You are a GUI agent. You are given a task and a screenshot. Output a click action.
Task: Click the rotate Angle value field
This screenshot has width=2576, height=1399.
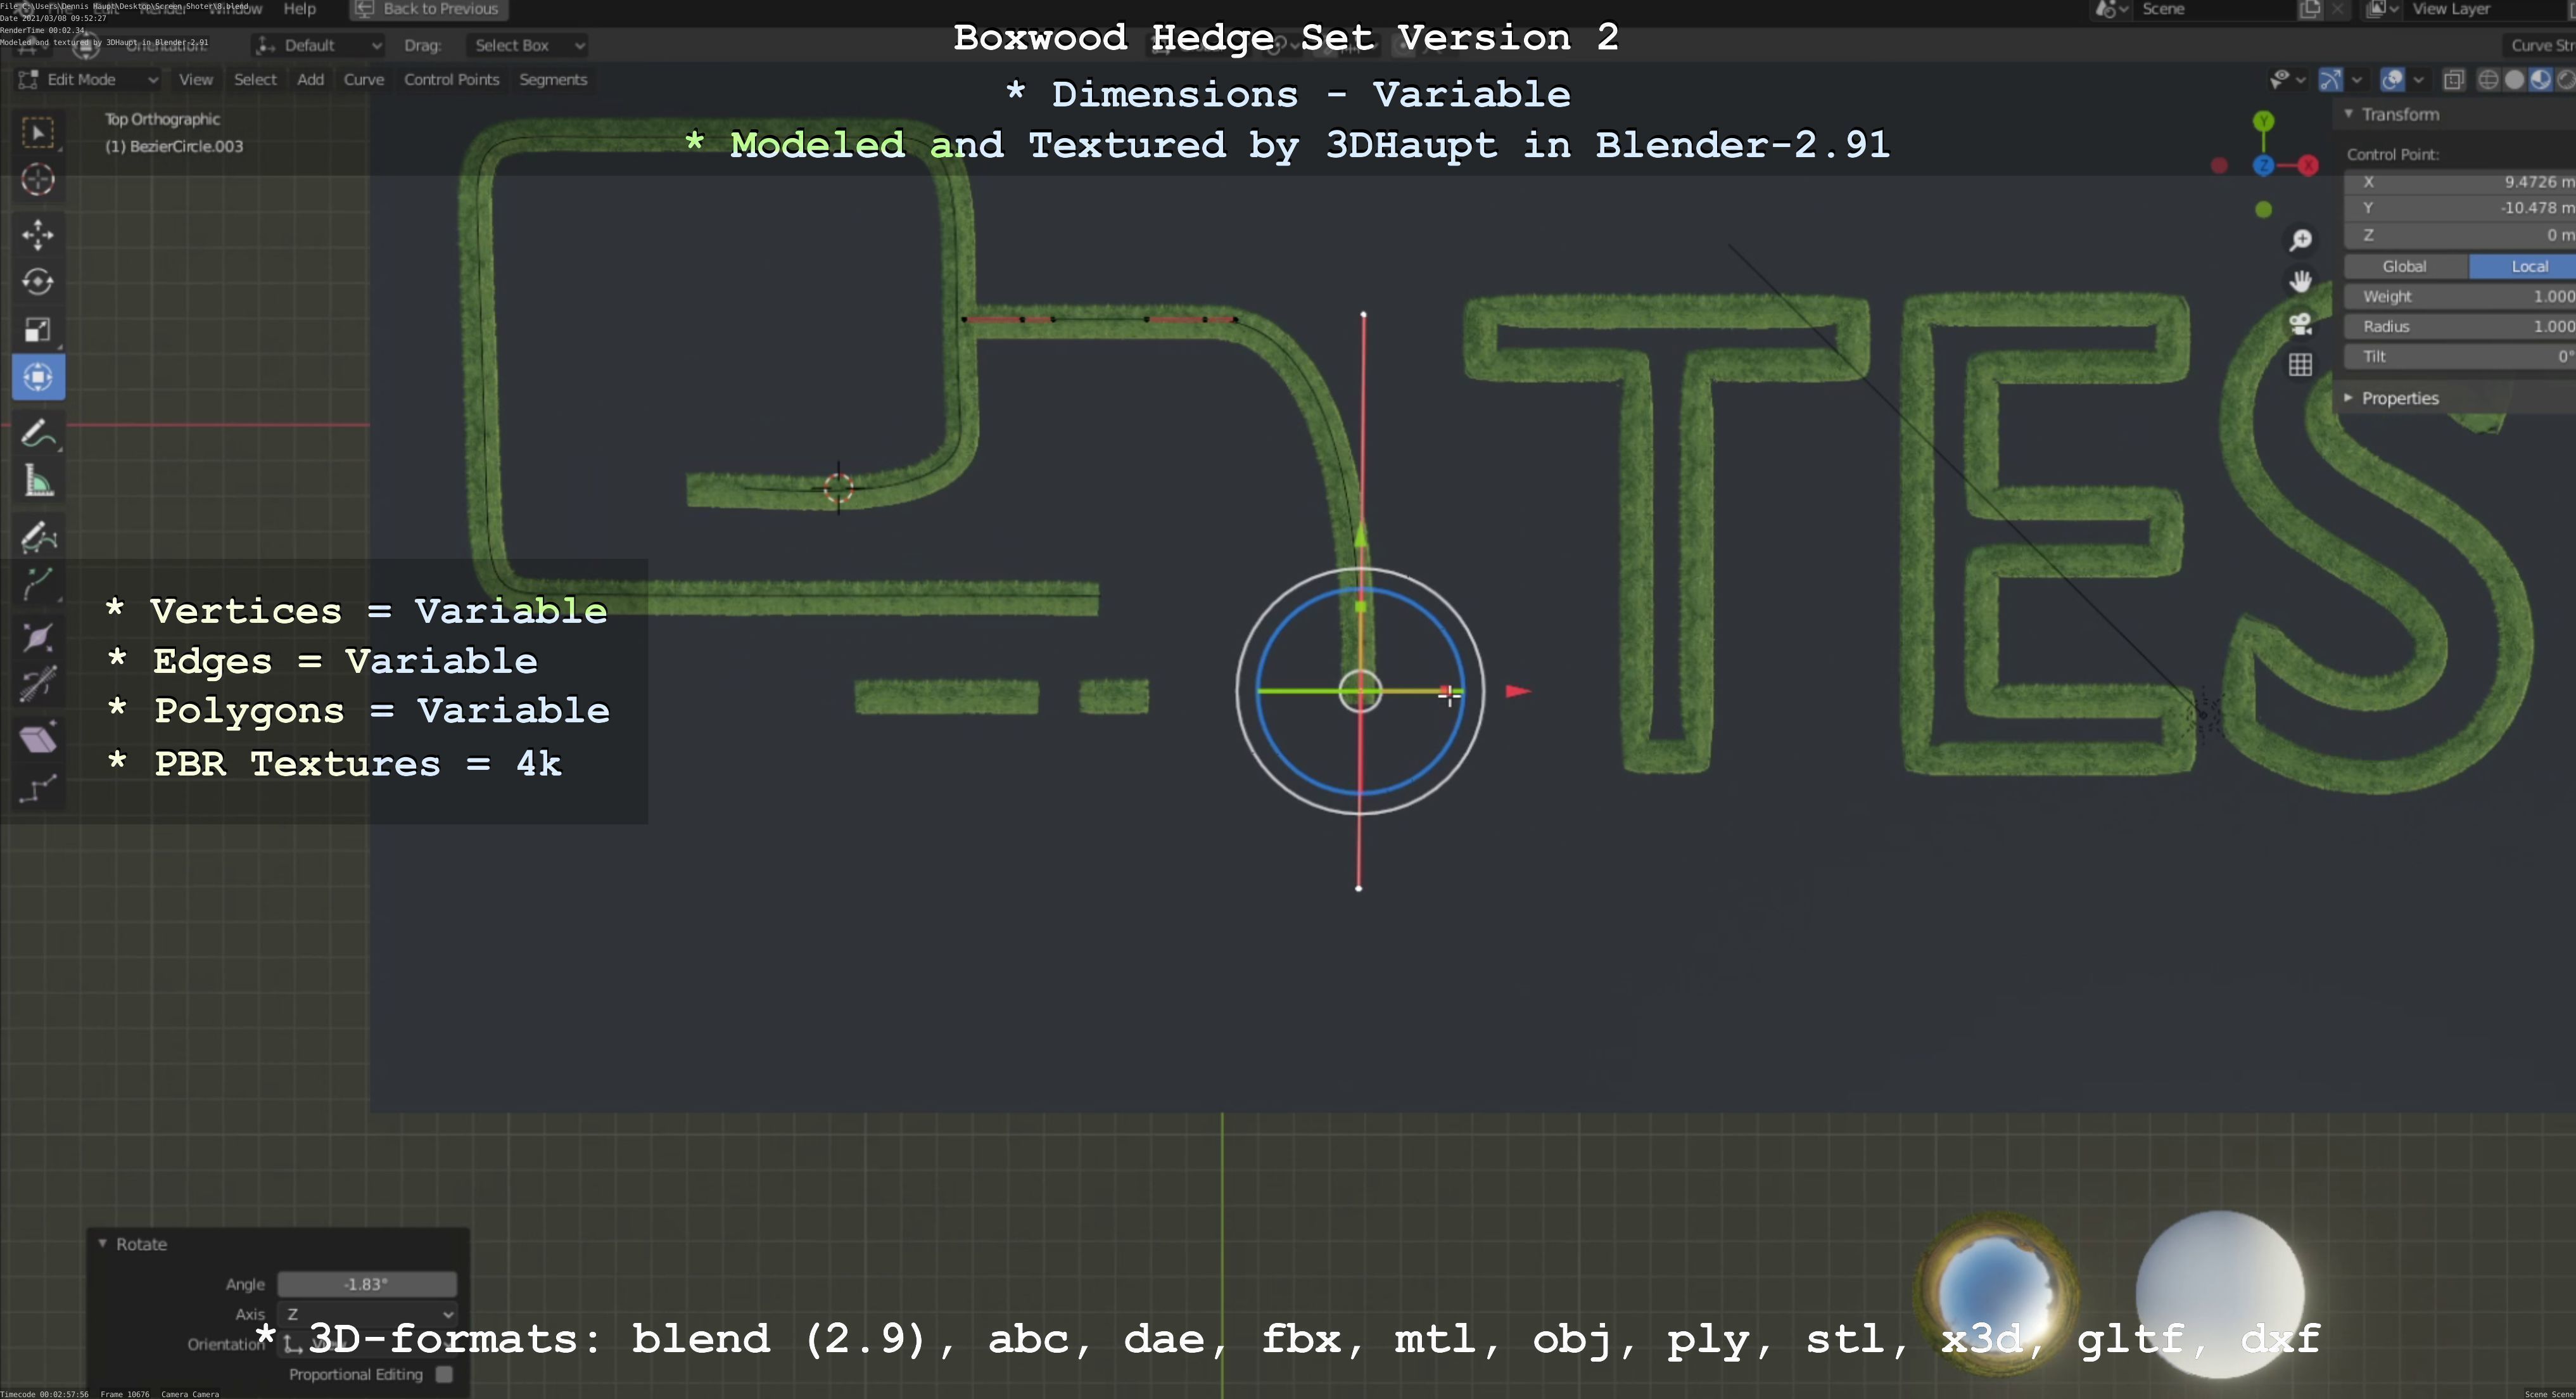[366, 1284]
